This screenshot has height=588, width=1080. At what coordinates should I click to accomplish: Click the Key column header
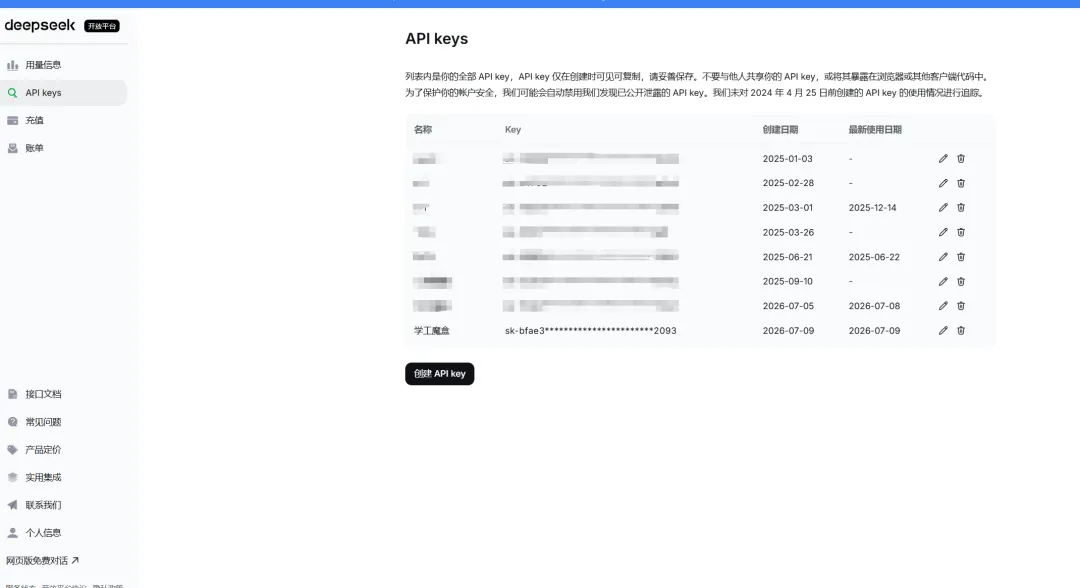[x=513, y=129]
